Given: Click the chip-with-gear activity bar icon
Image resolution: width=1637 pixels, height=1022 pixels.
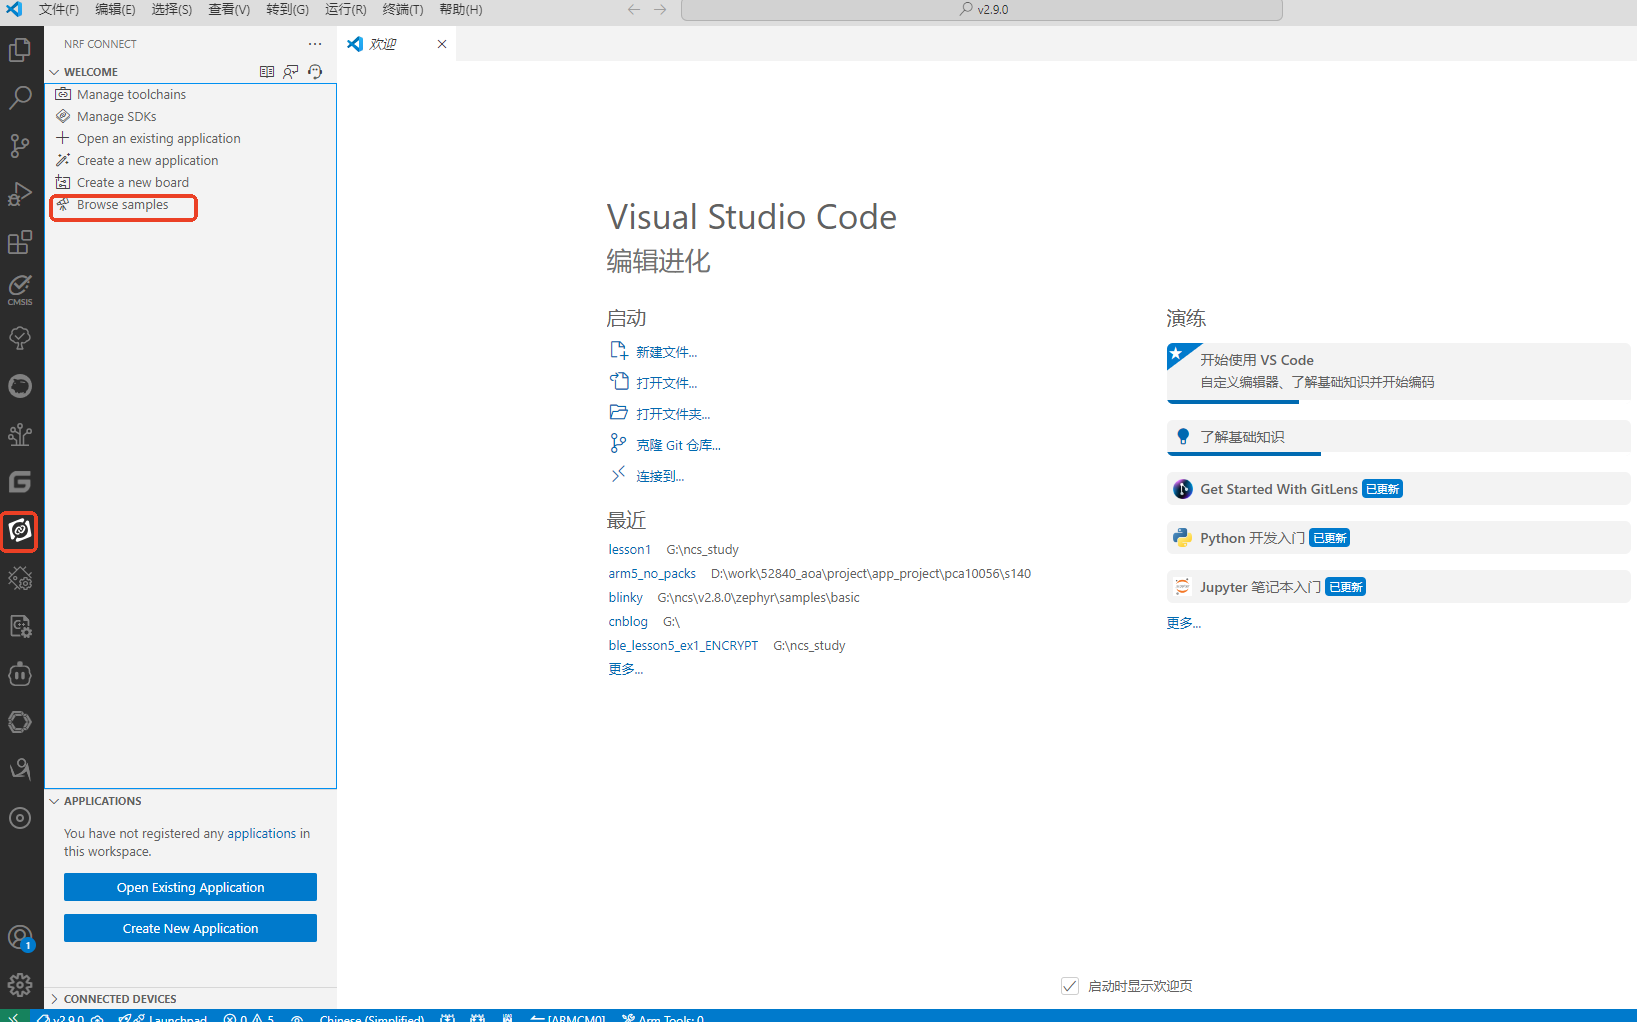Looking at the screenshot, I should click(x=20, y=578).
